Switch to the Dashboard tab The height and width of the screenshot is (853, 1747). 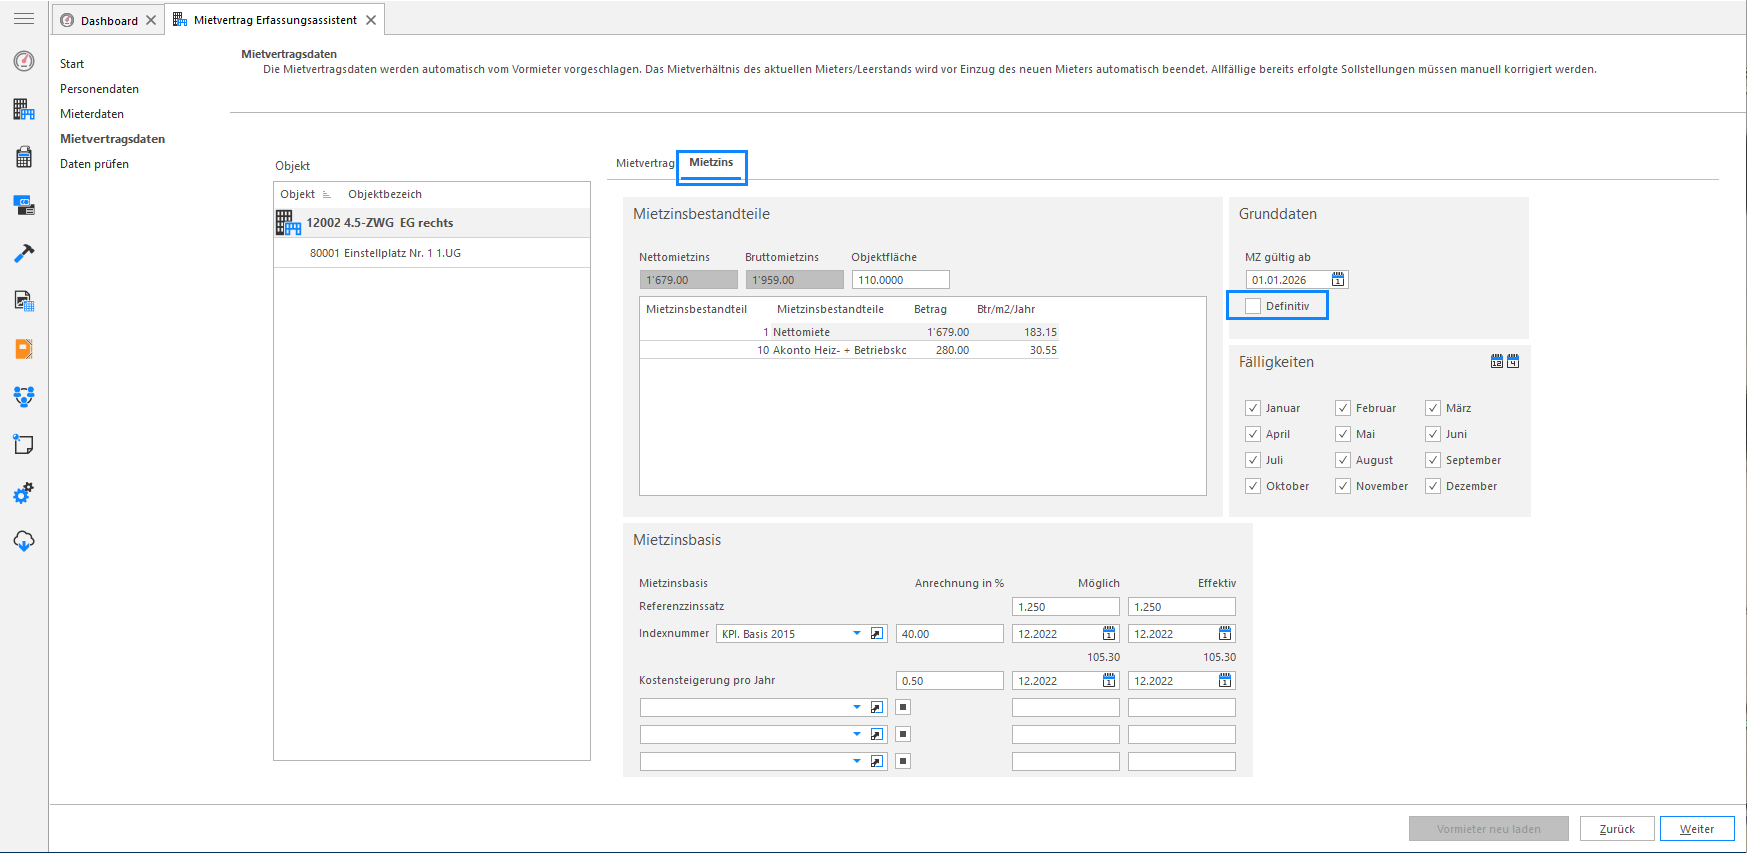tap(109, 20)
